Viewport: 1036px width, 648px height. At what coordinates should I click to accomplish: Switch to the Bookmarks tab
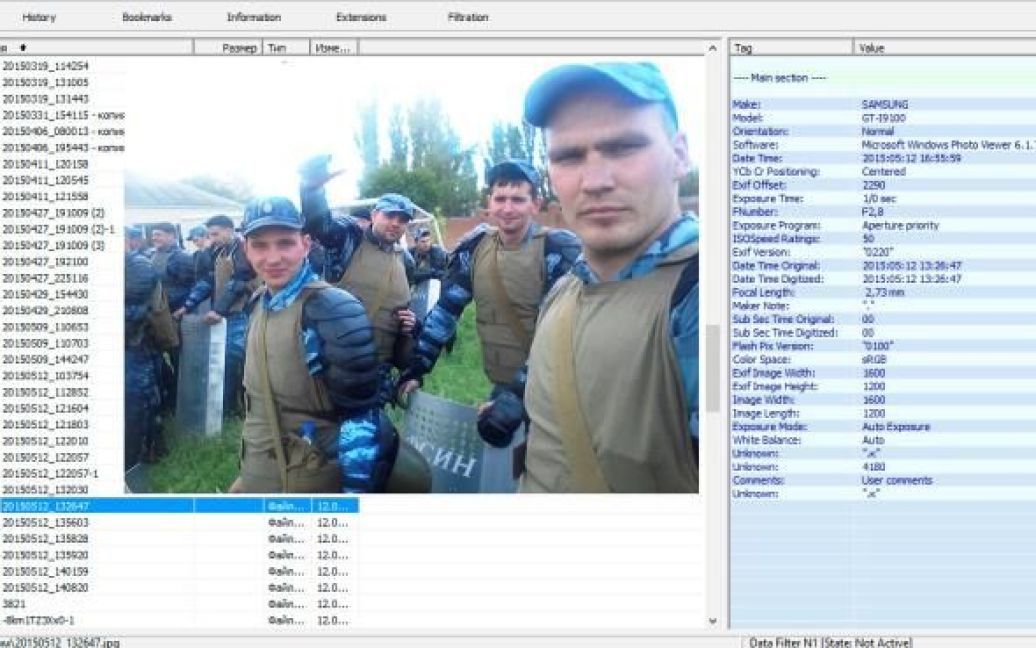147,17
